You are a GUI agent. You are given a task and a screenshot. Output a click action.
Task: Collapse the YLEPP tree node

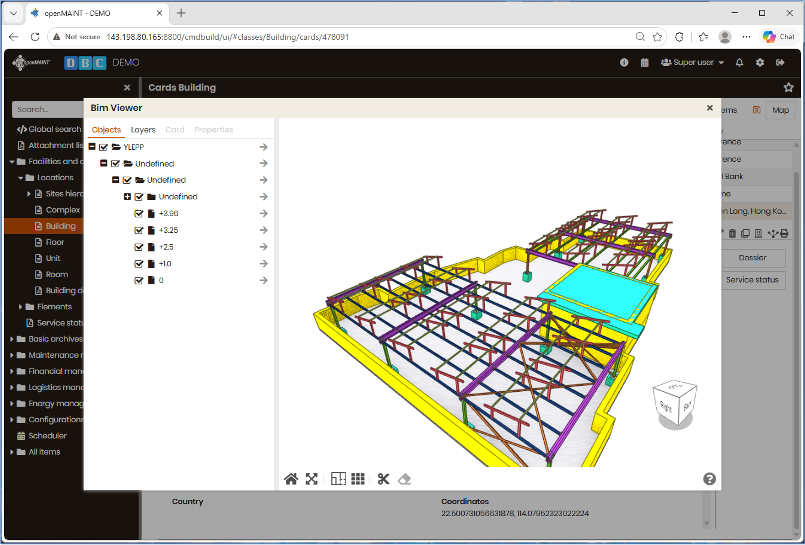(x=92, y=147)
